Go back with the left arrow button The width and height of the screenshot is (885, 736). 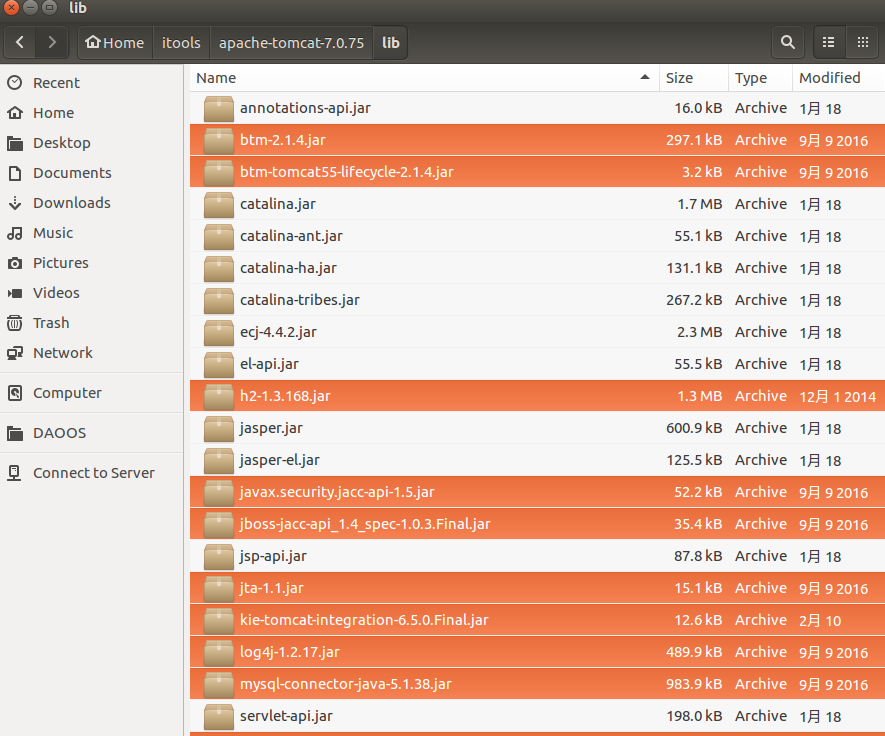pos(20,42)
